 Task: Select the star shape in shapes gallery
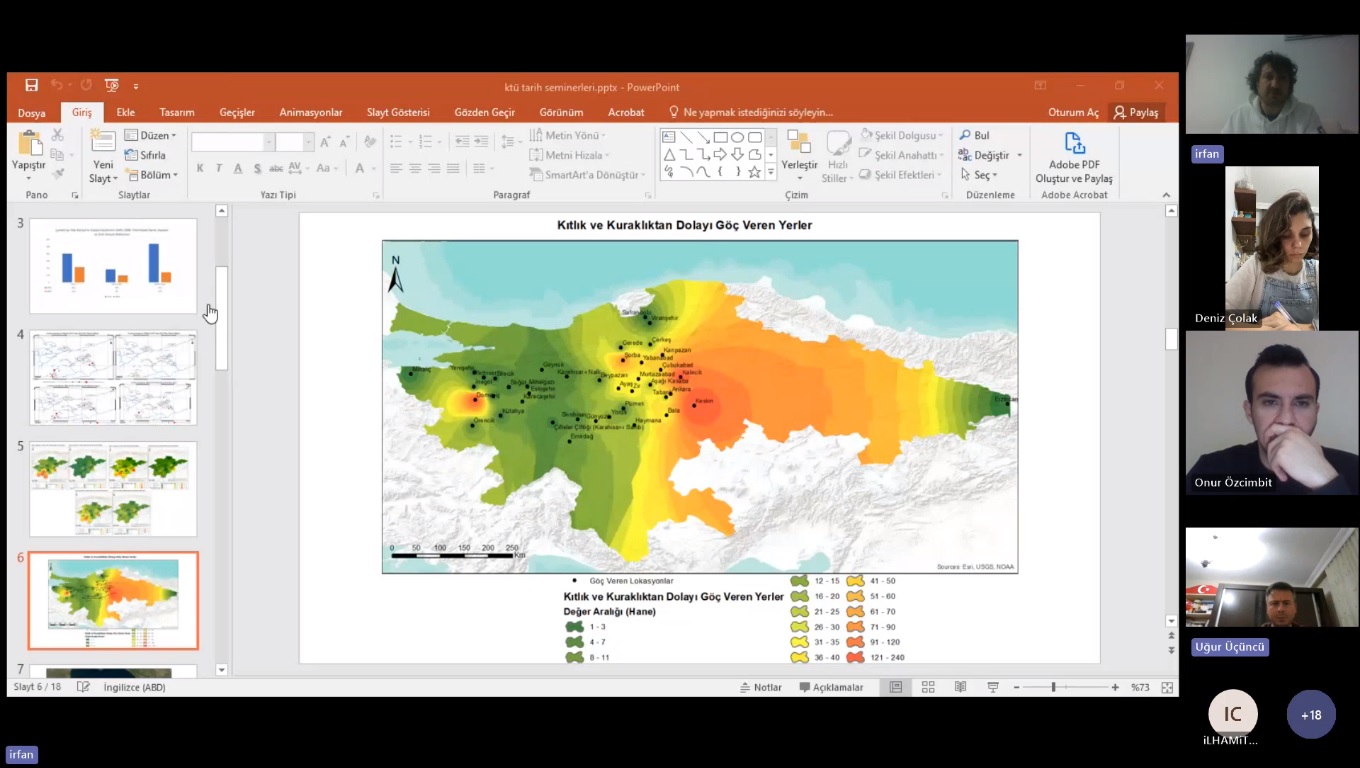(x=754, y=172)
